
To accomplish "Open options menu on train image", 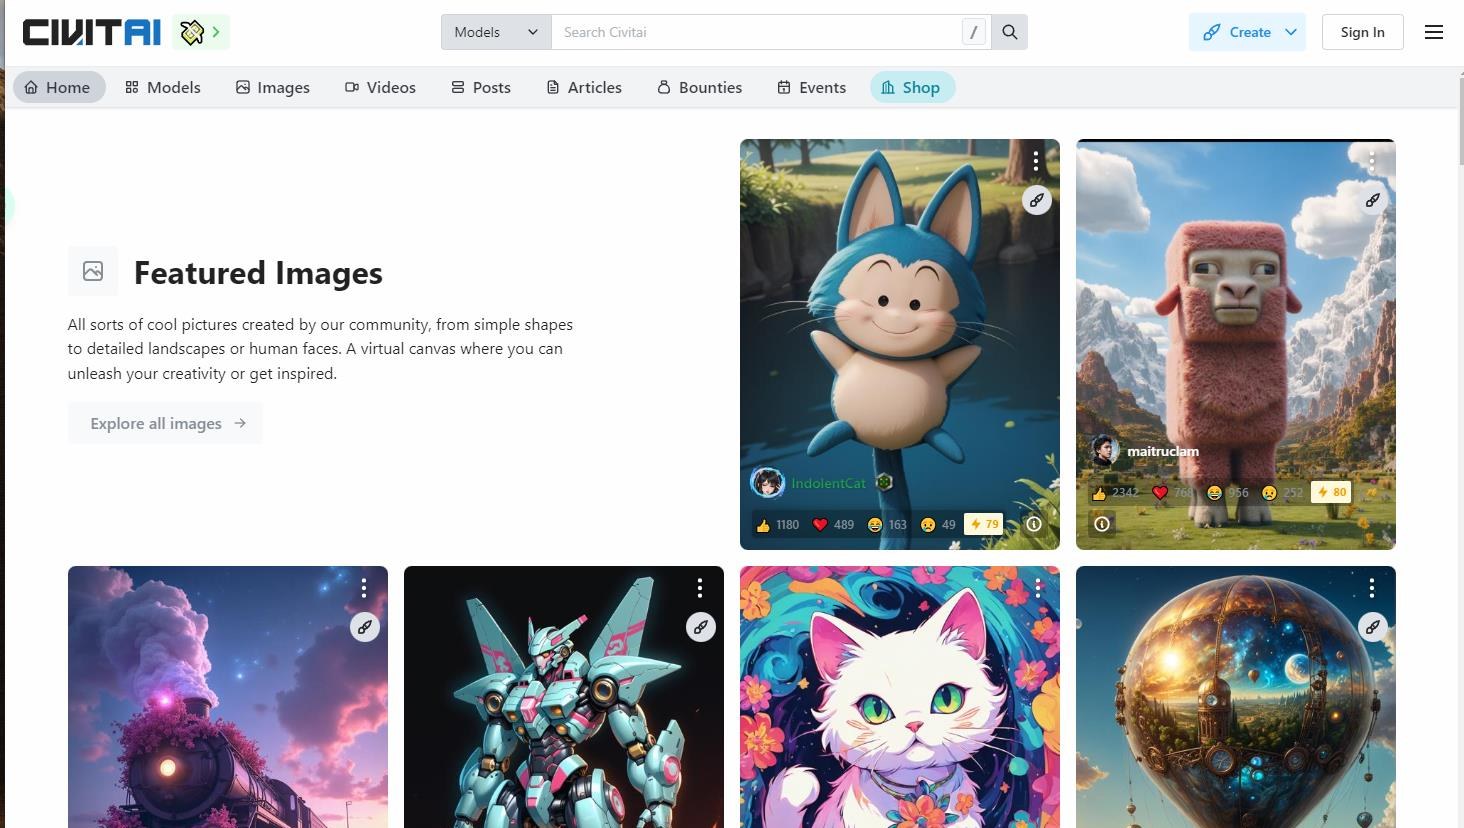I will tap(364, 588).
